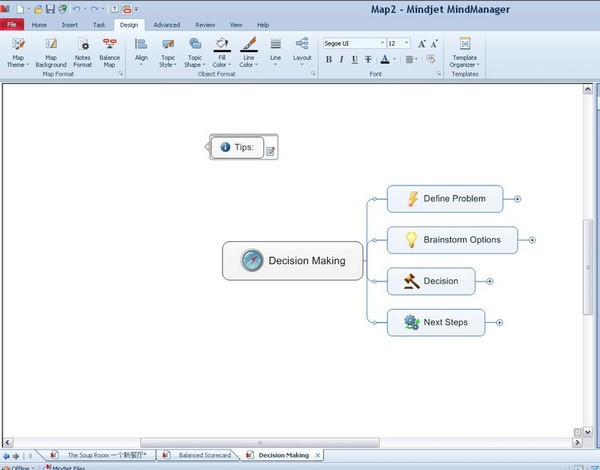Click the Map Background icon
The width and height of the screenshot is (600, 470).
(x=50, y=51)
